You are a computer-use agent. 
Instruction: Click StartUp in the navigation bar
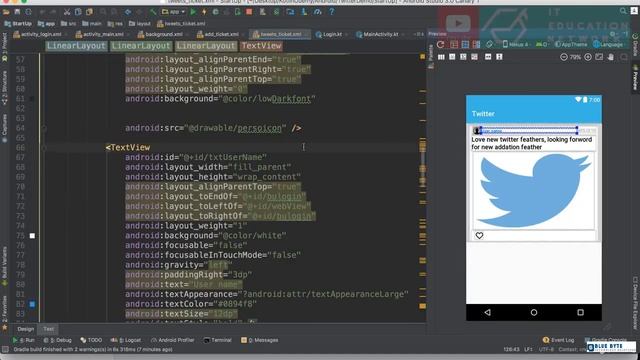18,24
